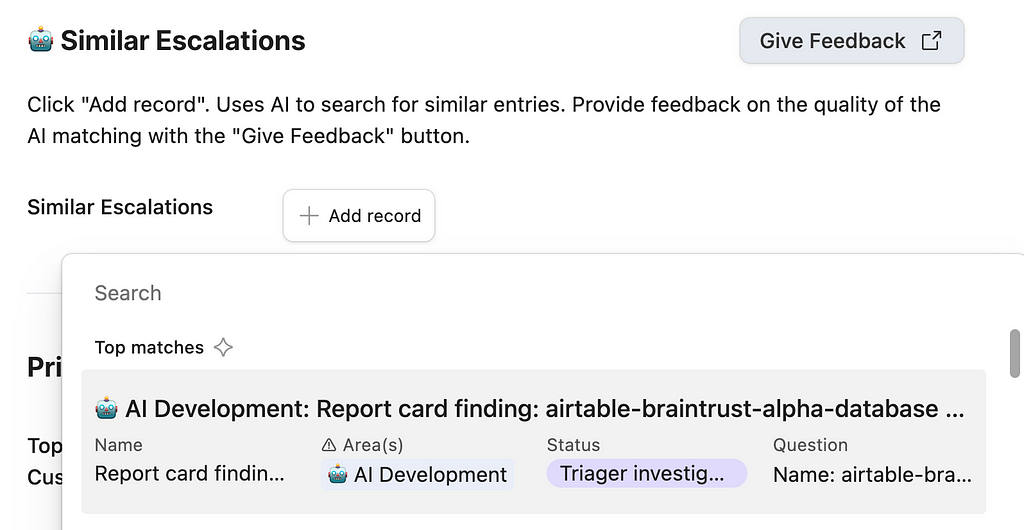This screenshot has width=1024, height=530.
Task: Click the Name: airtable-bra... question value
Action: pos(872,475)
